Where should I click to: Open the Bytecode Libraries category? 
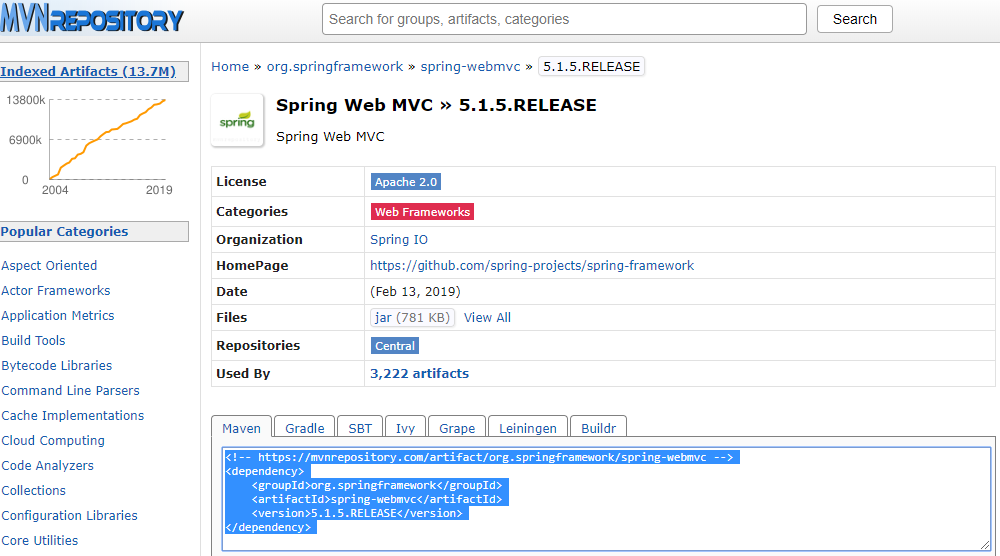point(57,365)
